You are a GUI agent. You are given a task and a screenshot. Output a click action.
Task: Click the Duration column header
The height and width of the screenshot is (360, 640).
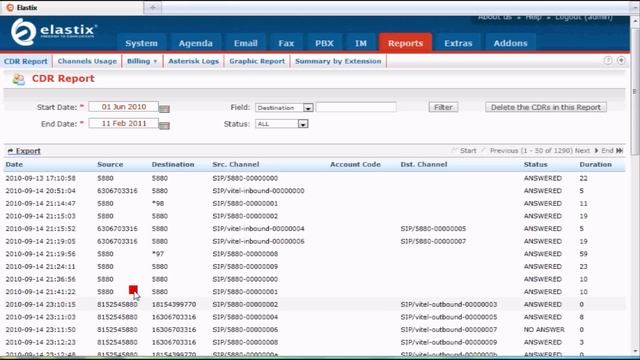pos(596,164)
